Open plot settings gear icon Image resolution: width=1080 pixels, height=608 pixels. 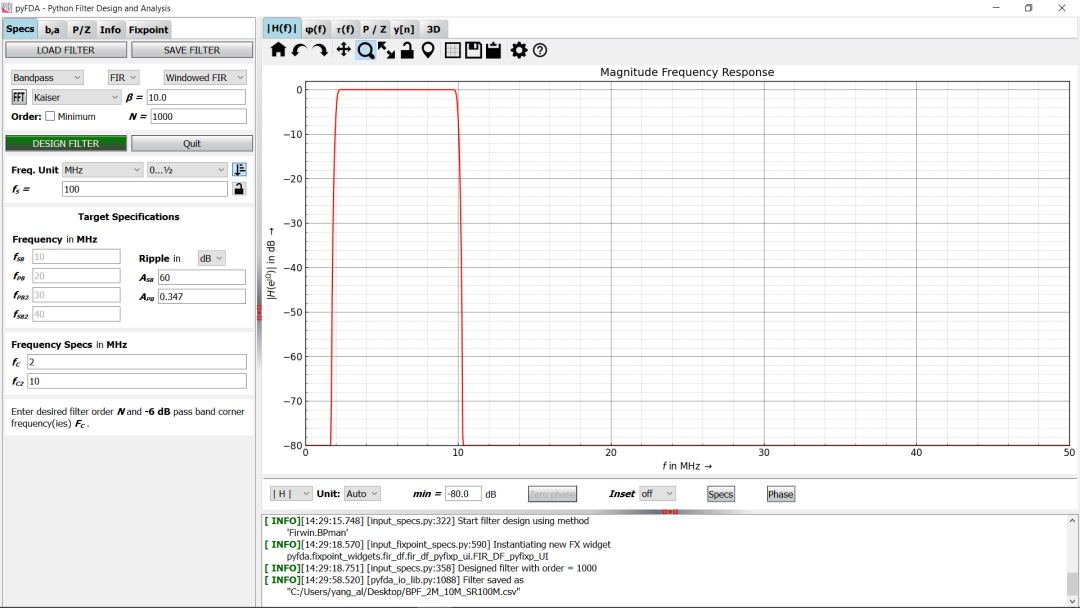[519, 50]
